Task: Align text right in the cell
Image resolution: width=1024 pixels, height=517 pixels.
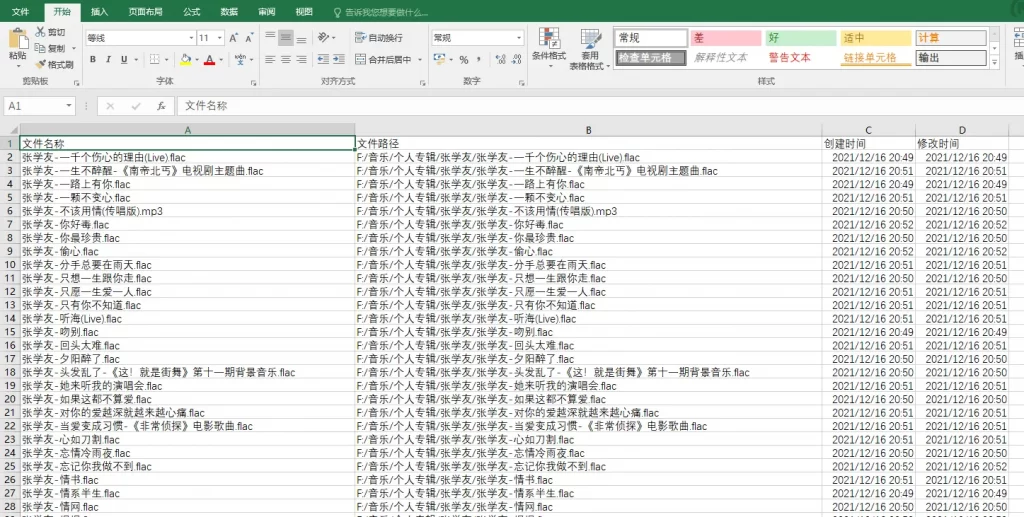Action: (301, 59)
